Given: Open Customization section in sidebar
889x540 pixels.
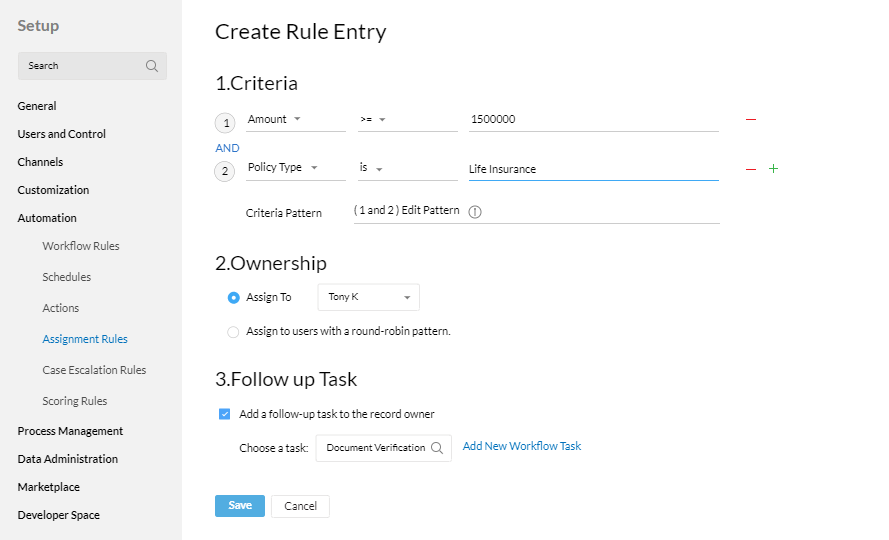Looking at the screenshot, I should 53,190.
